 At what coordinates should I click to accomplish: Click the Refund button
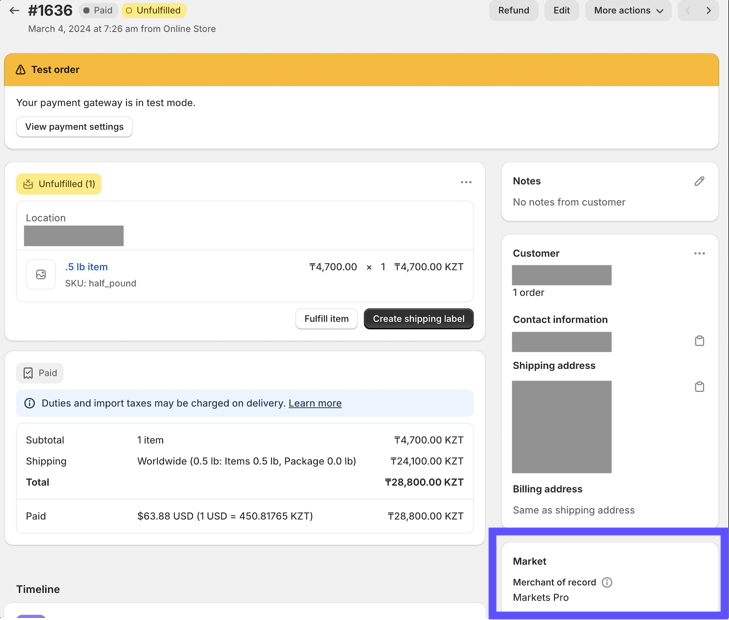pyautogui.click(x=513, y=10)
